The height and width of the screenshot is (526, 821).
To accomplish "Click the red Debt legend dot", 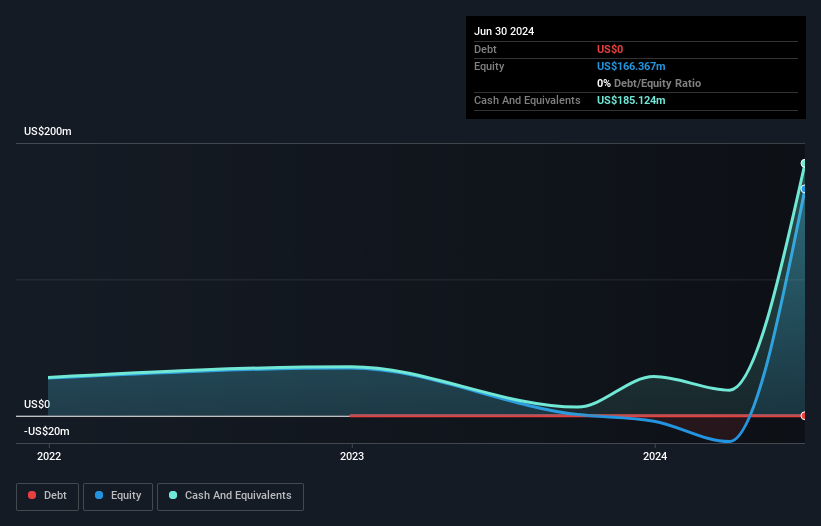I will click(x=32, y=495).
